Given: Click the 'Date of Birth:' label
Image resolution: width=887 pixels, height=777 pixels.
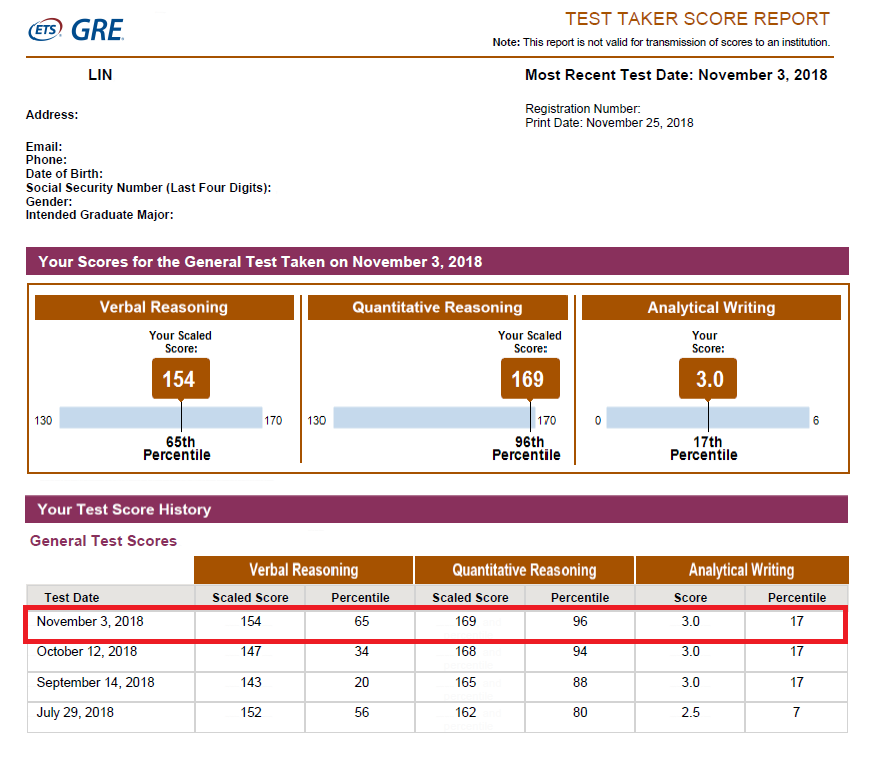Looking at the screenshot, I should [64, 174].
